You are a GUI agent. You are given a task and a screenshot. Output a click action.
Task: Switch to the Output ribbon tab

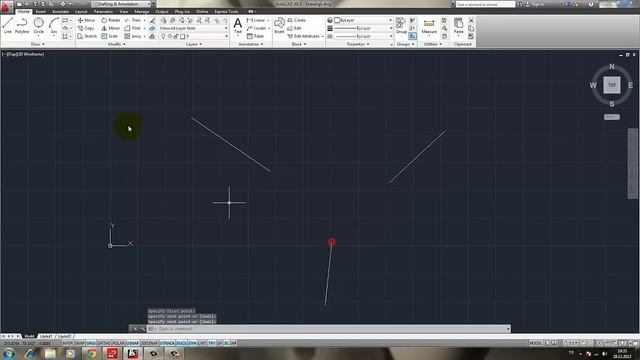pos(162,11)
